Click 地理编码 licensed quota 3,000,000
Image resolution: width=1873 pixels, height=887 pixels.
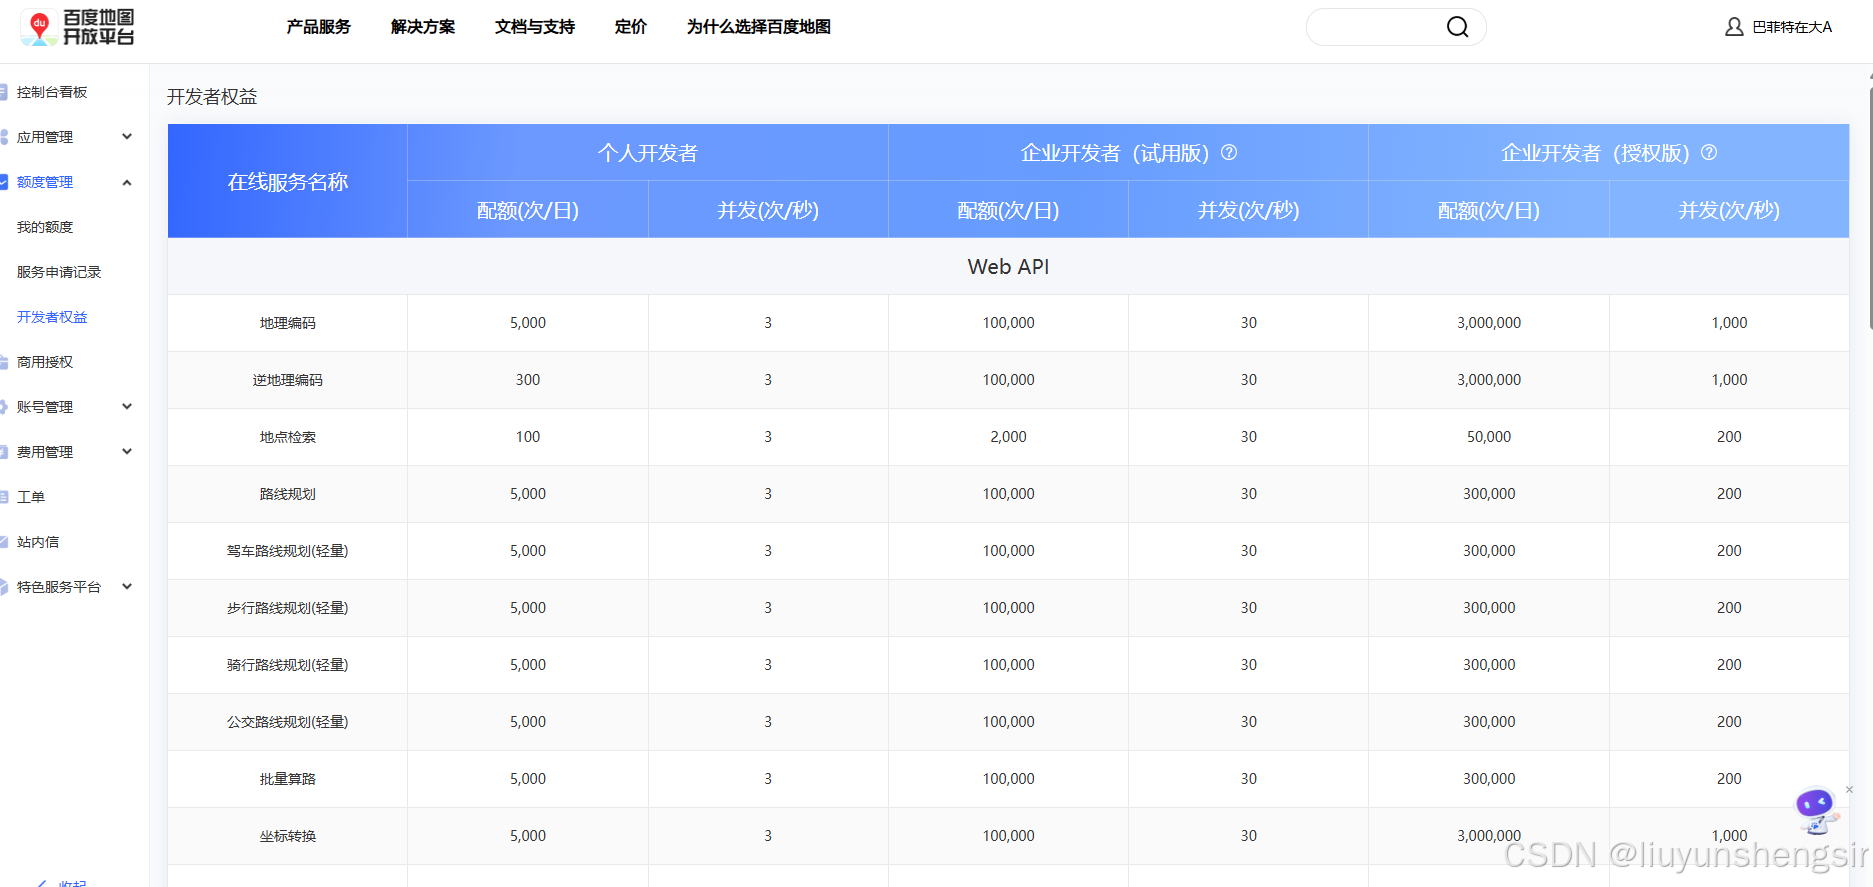tap(1489, 323)
